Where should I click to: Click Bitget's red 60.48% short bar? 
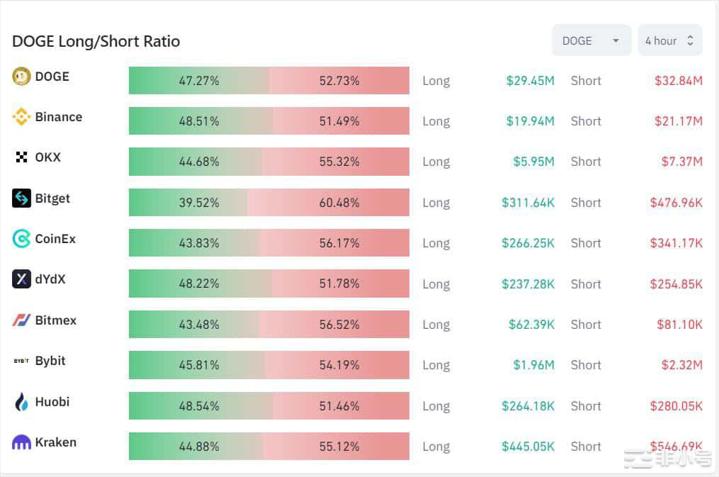pos(328,202)
